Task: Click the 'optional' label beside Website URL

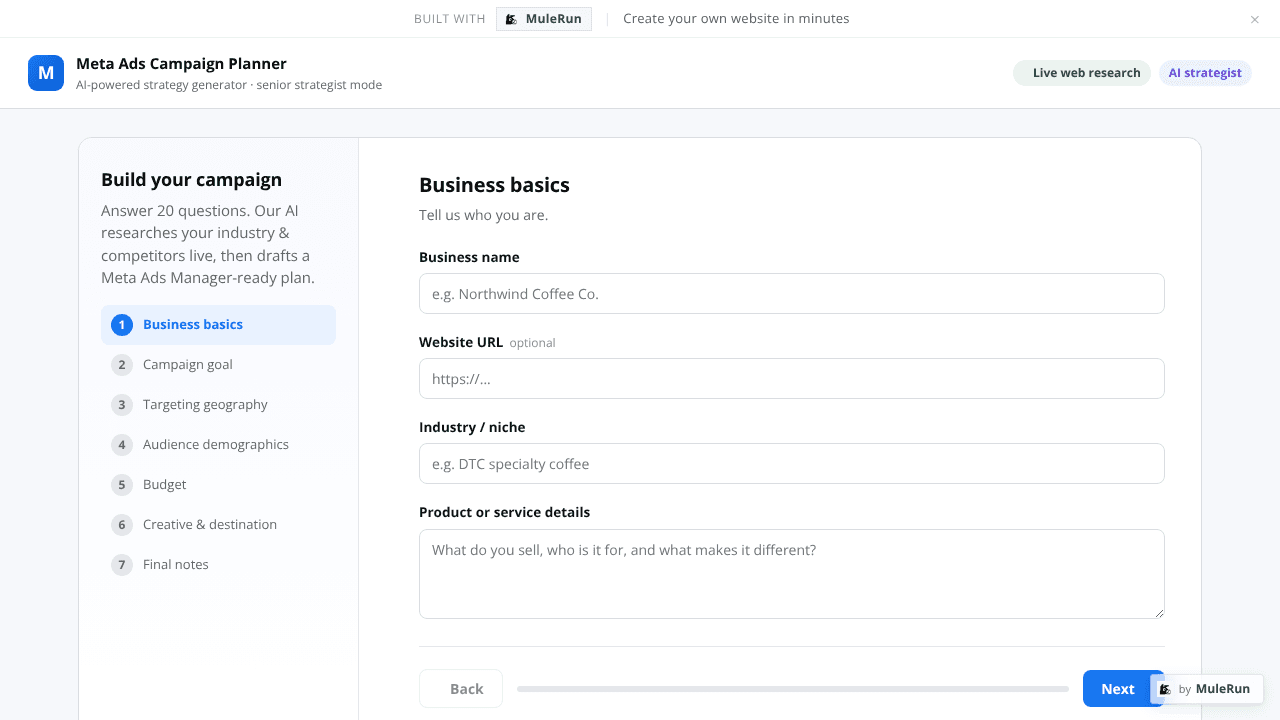Action: coord(532,343)
